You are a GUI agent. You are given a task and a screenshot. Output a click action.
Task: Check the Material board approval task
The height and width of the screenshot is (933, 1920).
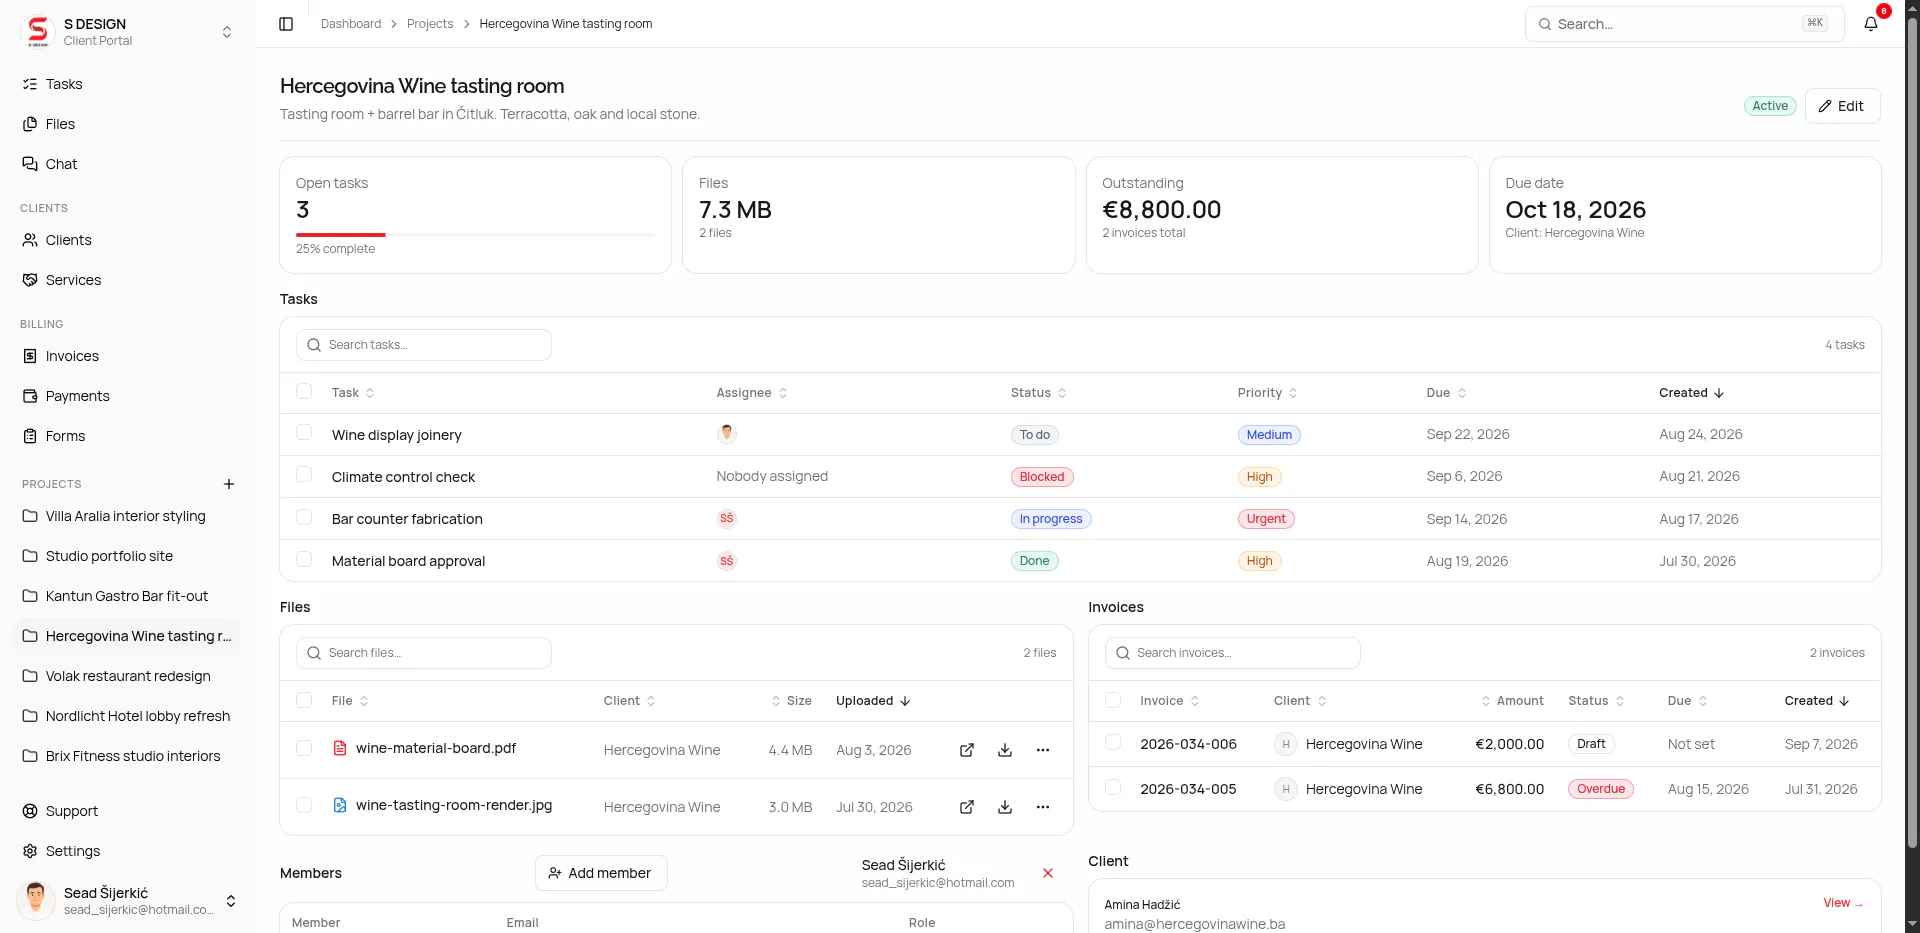(x=304, y=559)
